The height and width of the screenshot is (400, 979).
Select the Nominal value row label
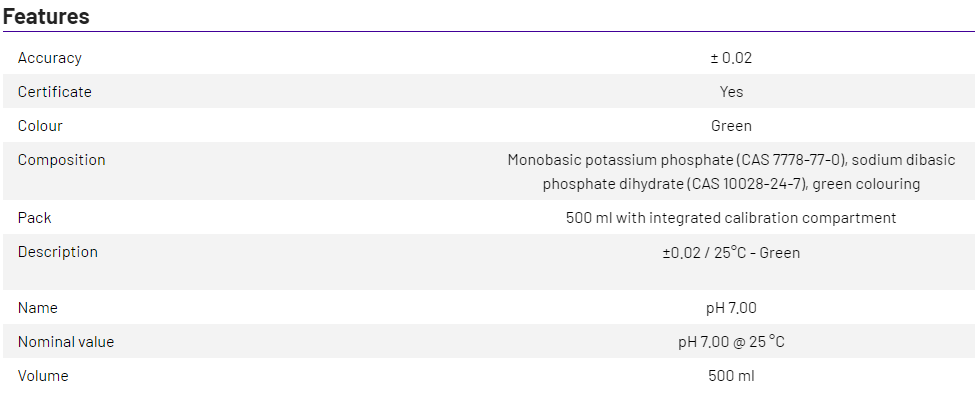[66, 342]
